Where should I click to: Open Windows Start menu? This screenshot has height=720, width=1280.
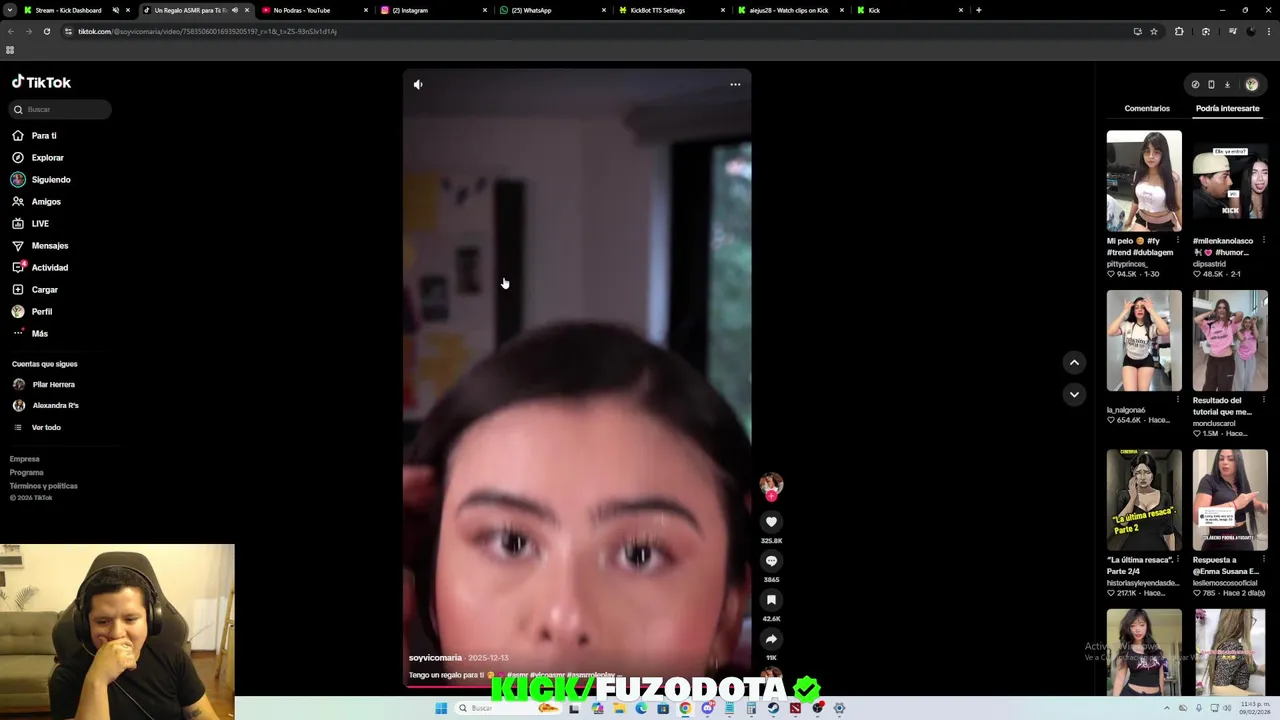point(440,708)
